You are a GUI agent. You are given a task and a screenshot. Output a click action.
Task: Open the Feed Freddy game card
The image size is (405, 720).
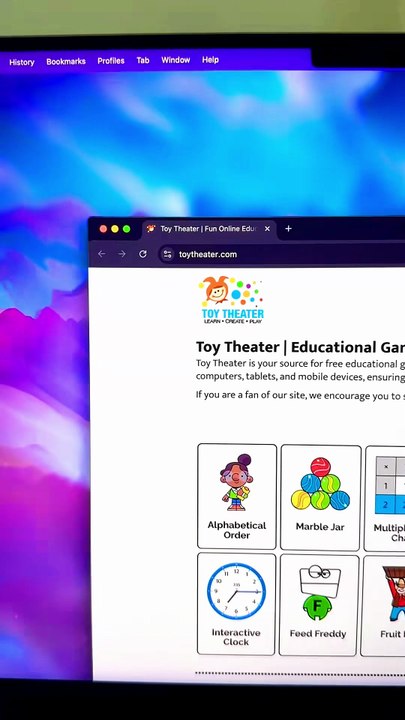click(318, 605)
